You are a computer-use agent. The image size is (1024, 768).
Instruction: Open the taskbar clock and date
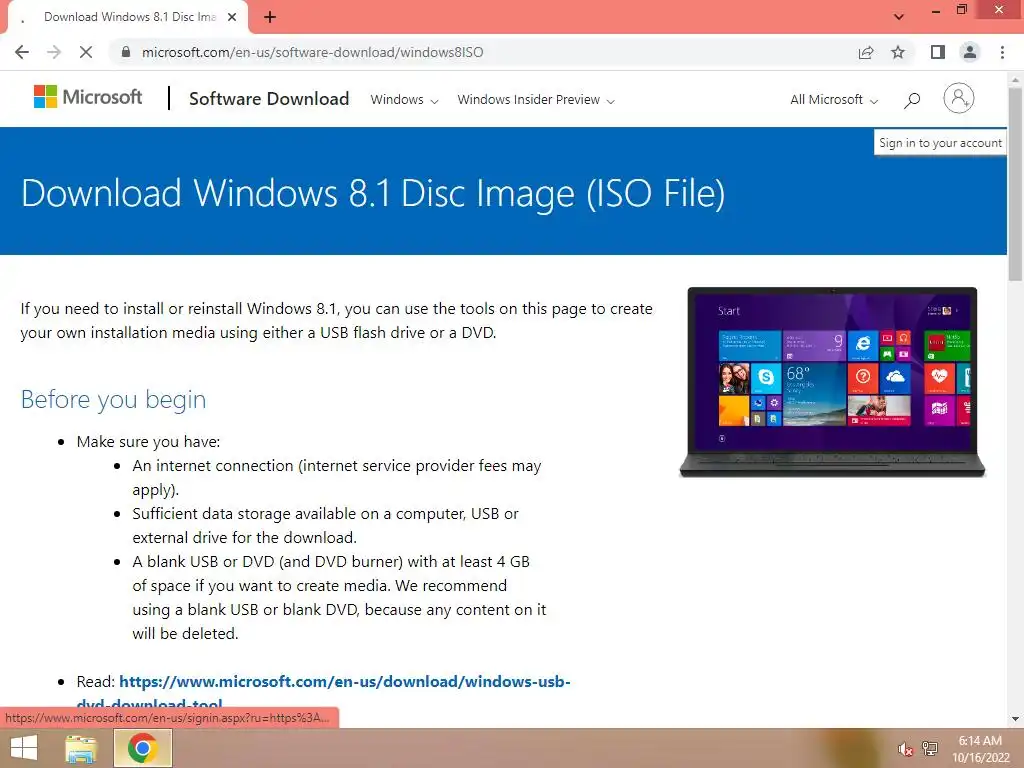click(980, 749)
